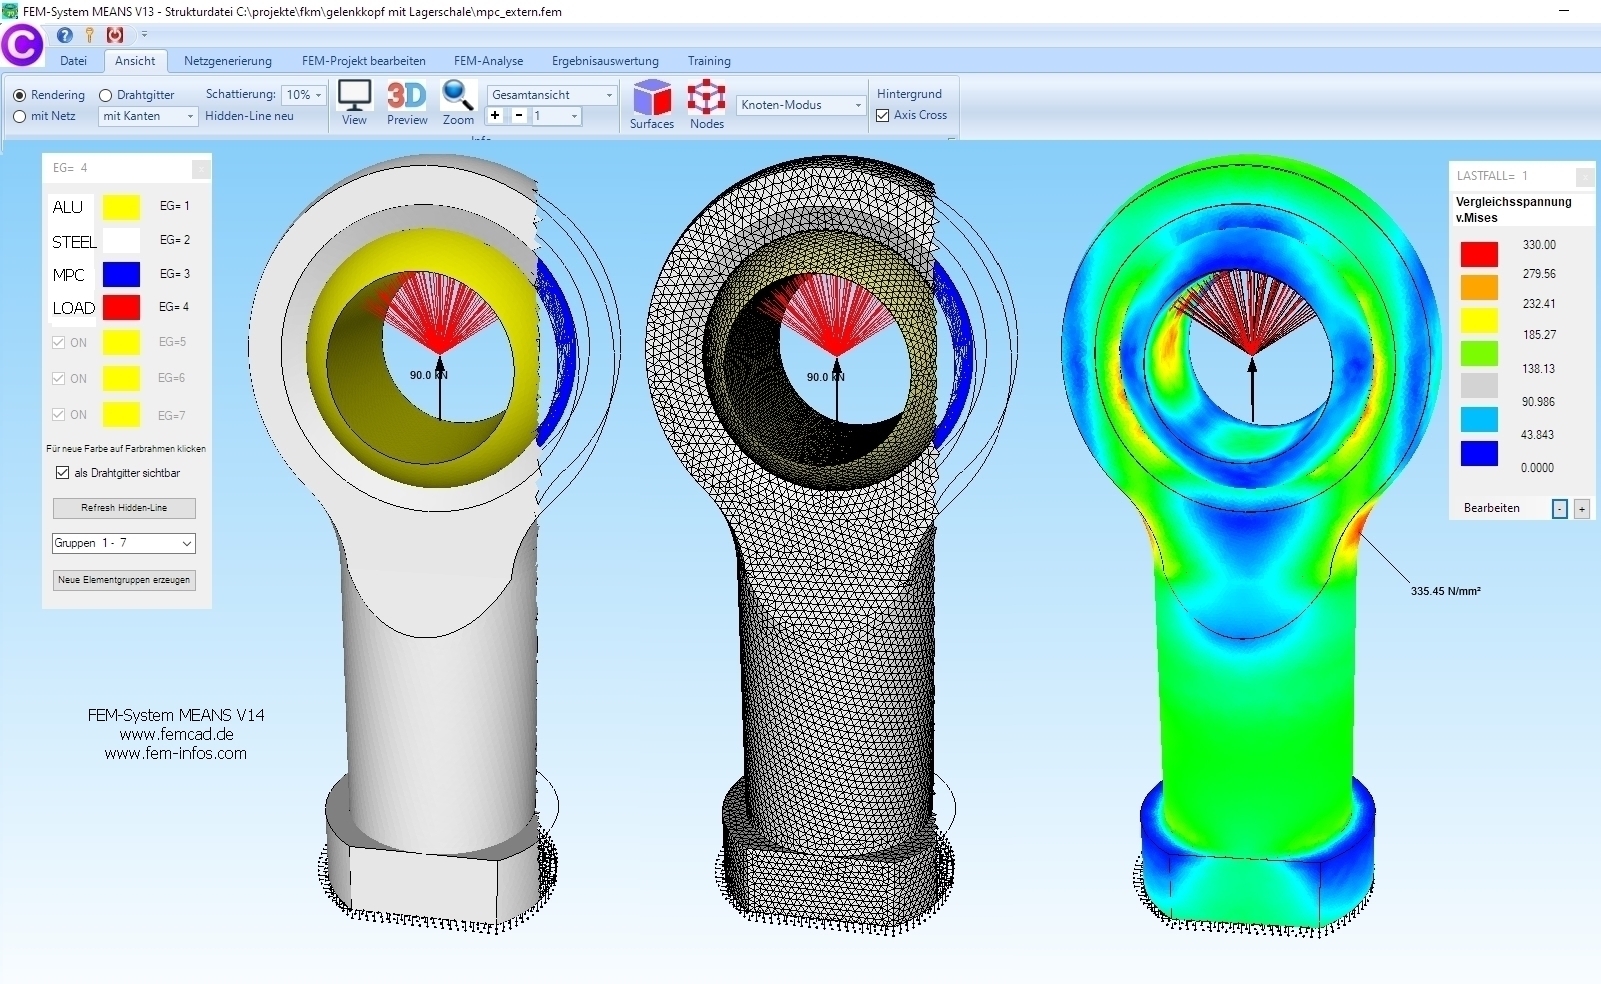Screen dimensions: 1601x984
Task: Click the yellow ALU color swatch EG=1
Action: (122, 207)
